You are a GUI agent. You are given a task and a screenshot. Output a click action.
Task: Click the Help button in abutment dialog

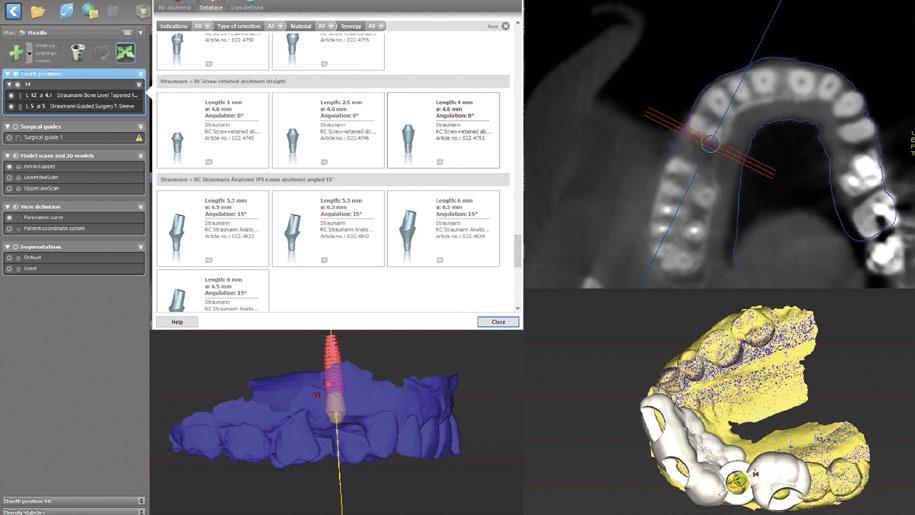click(x=177, y=322)
